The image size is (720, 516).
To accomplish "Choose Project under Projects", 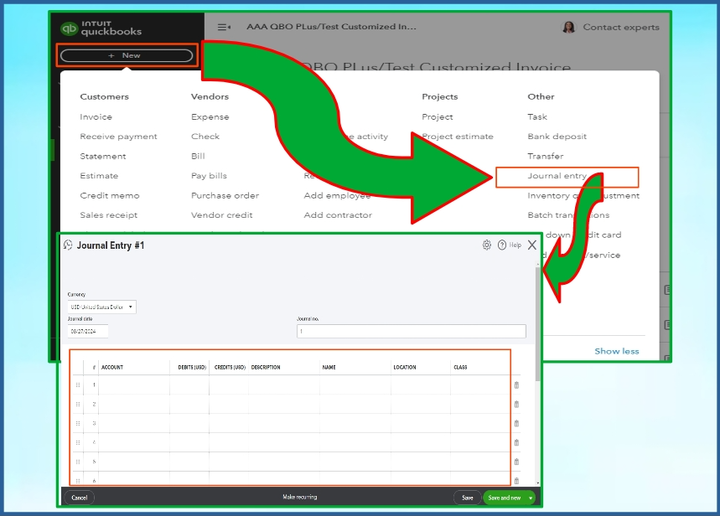I will point(437,117).
